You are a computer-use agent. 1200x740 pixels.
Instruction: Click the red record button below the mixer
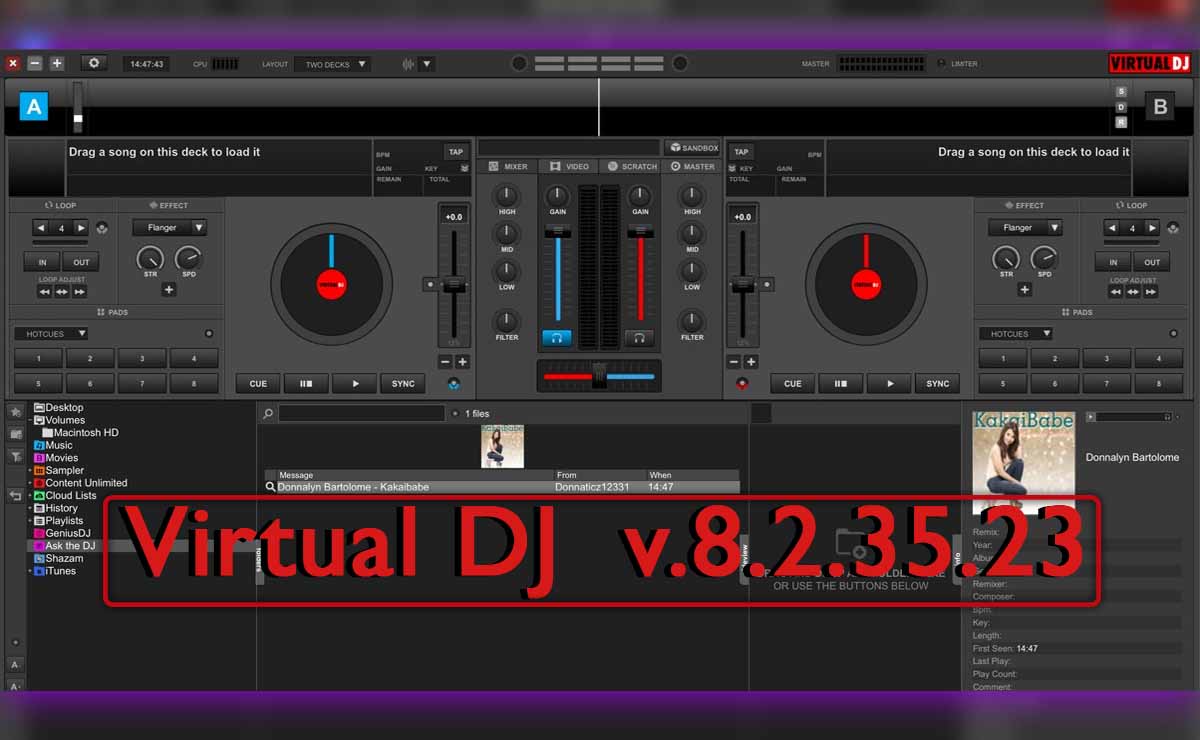click(x=741, y=382)
